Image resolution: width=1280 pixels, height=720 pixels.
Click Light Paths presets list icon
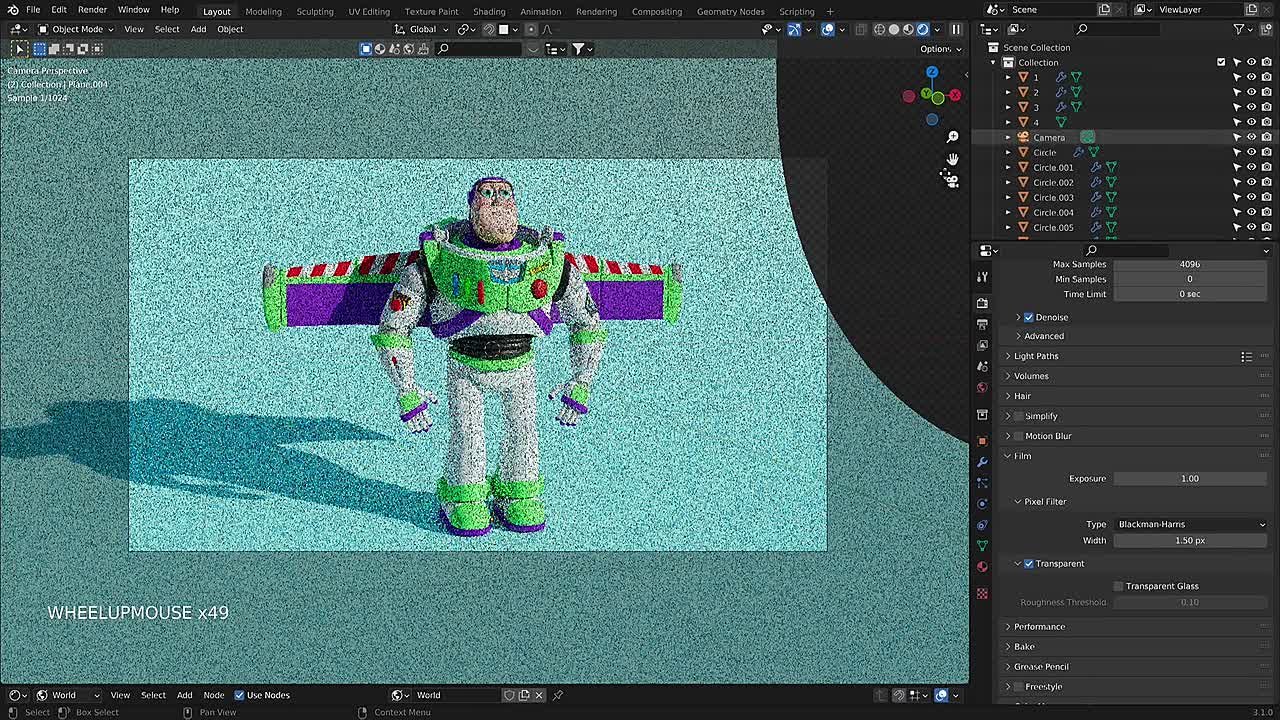pos(1246,356)
